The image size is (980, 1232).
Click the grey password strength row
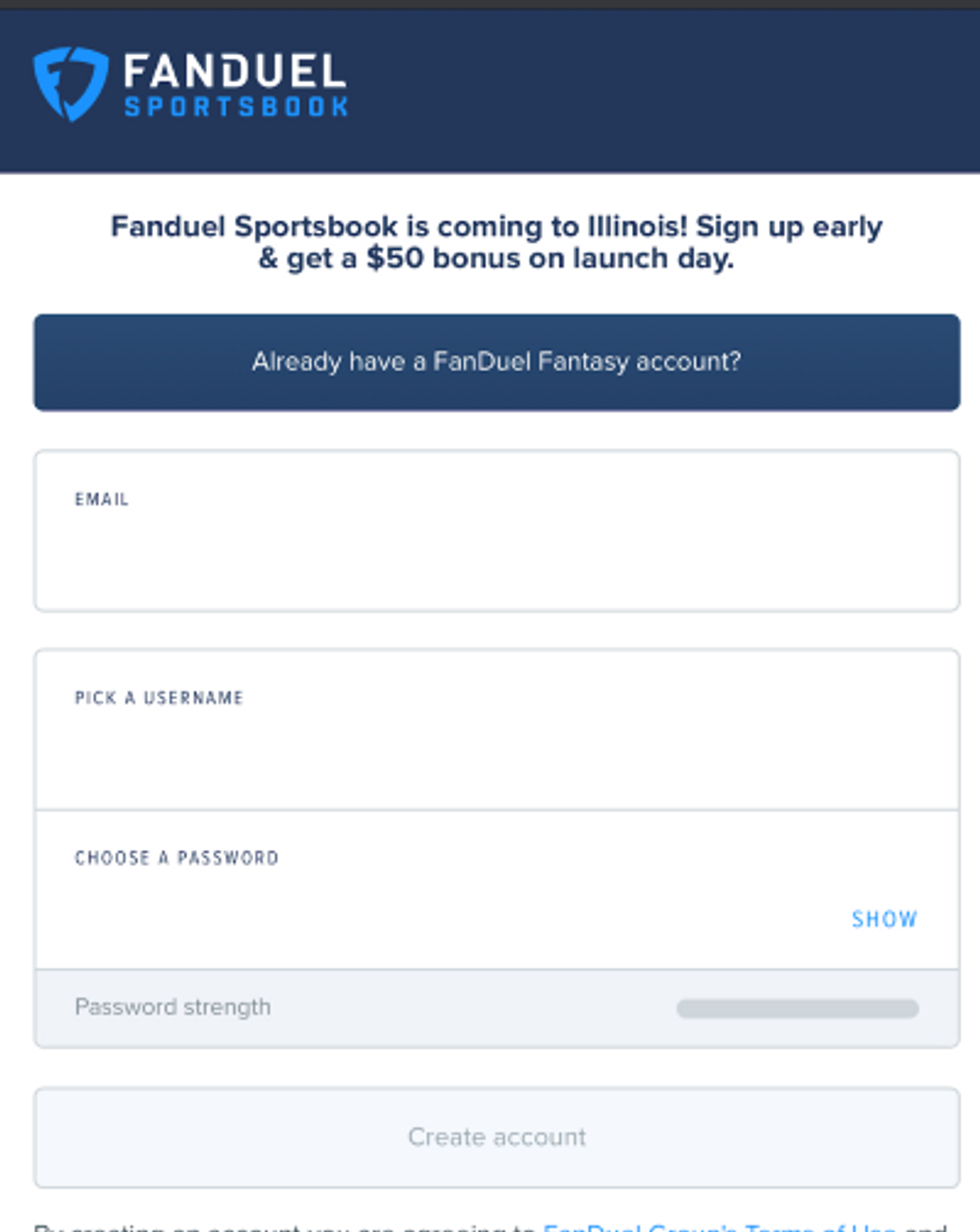click(497, 1008)
